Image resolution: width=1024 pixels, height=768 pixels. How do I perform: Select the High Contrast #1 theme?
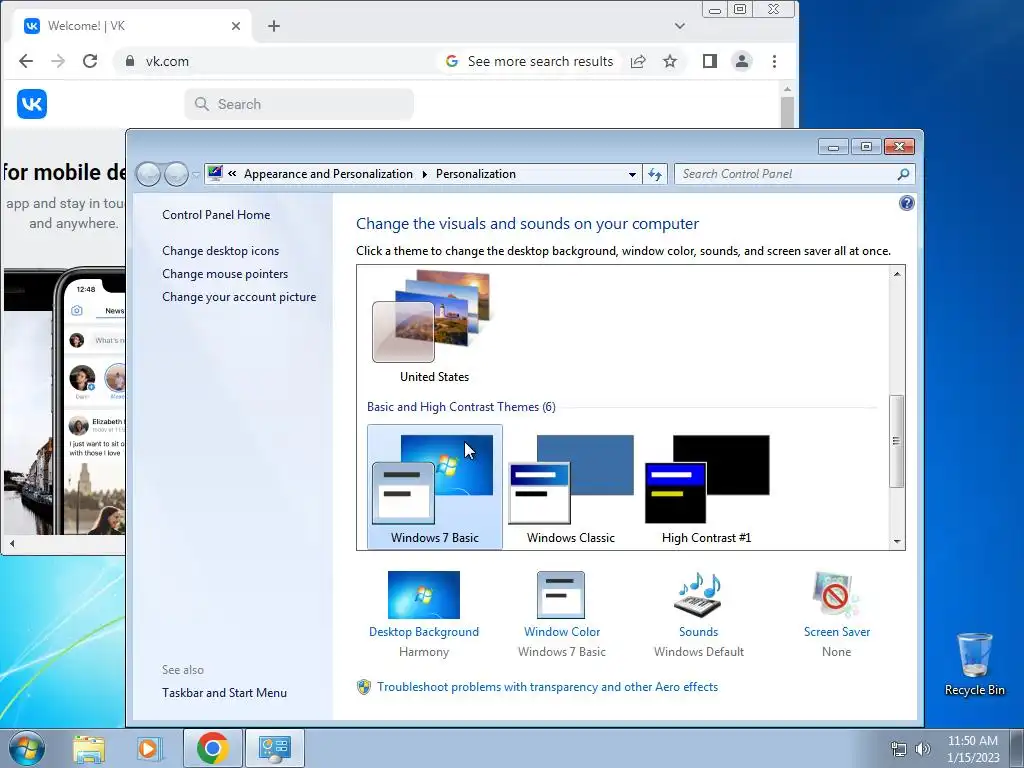(x=707, y=487)
